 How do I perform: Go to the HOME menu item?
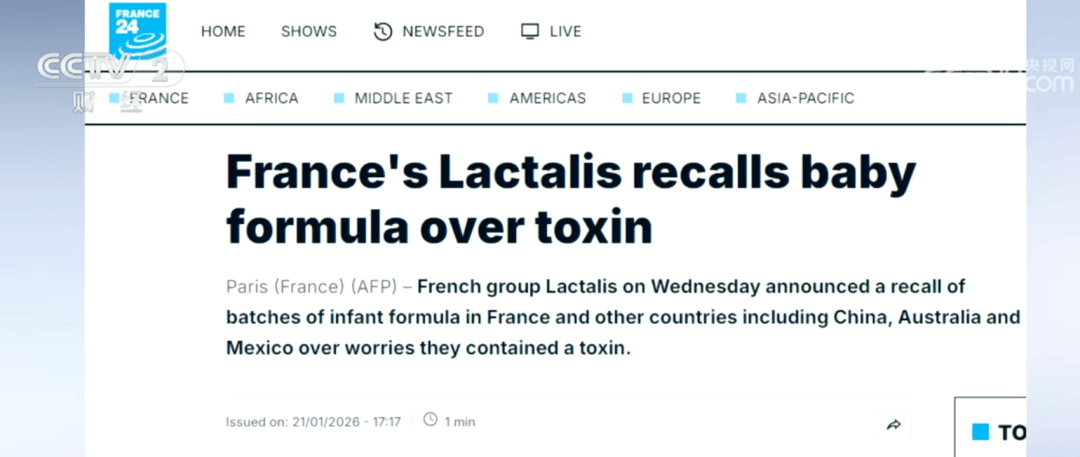[223, 32]
